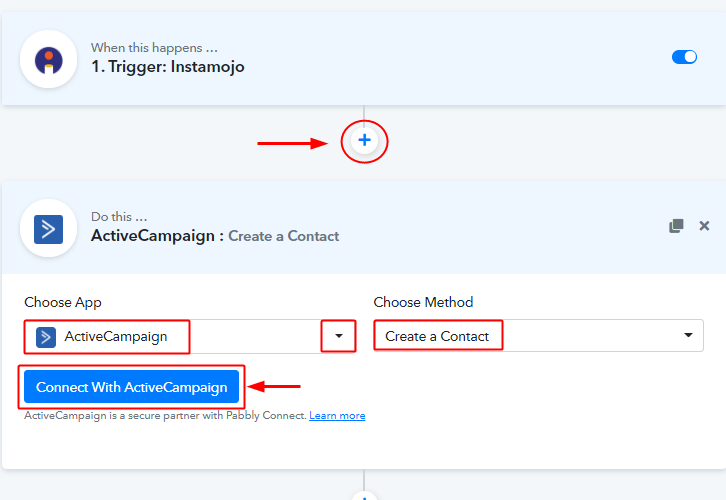The image size is (726, 500).
Task: Open the Learn more link
Action: pyautogui.click(x=337, y=416)
